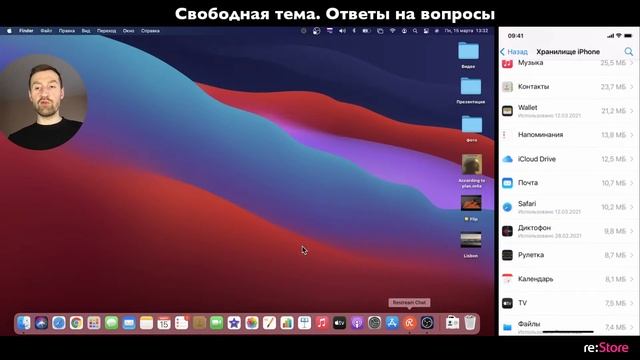640x360 pixels.
Task: Go back with Назад in iPhone
Action: pos(514,52)
